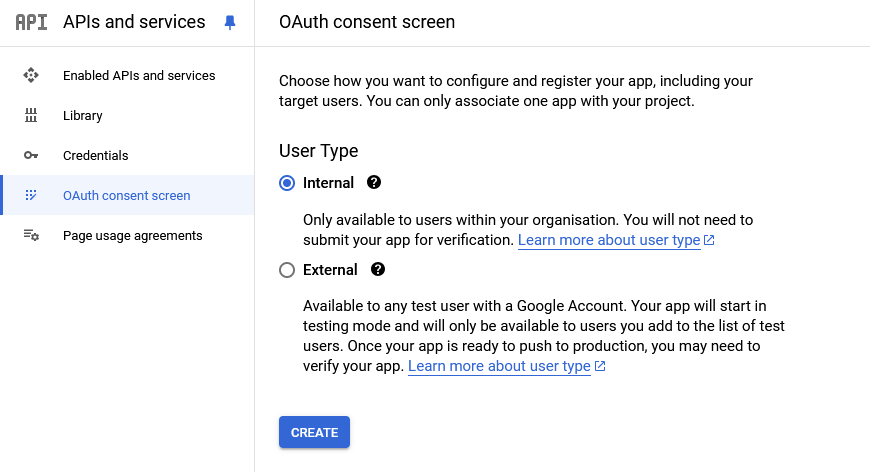Open Page usage agreements
Screen dimensions: 870x472
click(132, 236)
